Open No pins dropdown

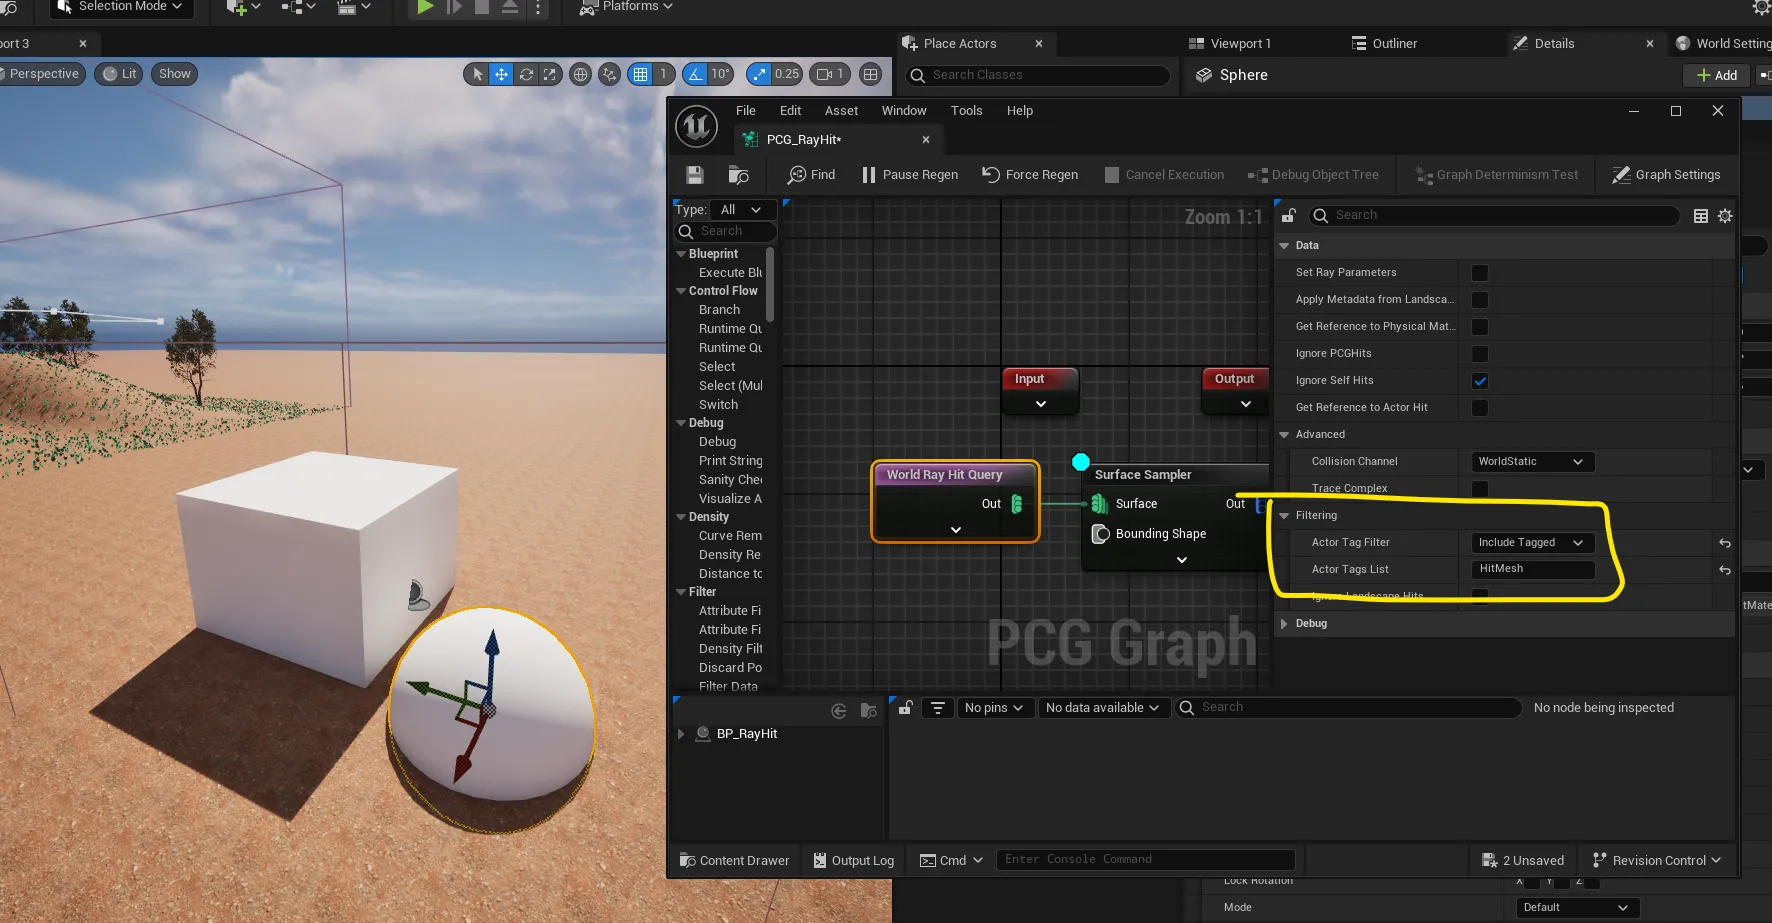[x=994, y=708]
